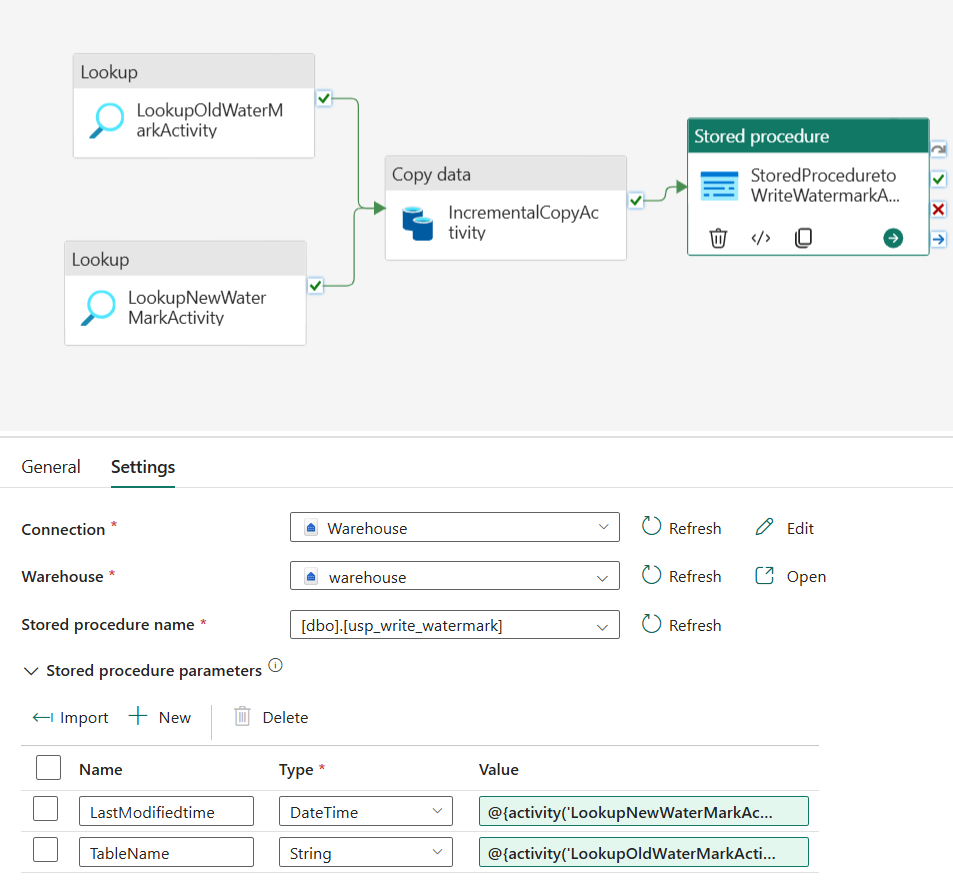Switch to the Settings tab
This screenshot has width=953, height=881.
click(x=142, y=466)
